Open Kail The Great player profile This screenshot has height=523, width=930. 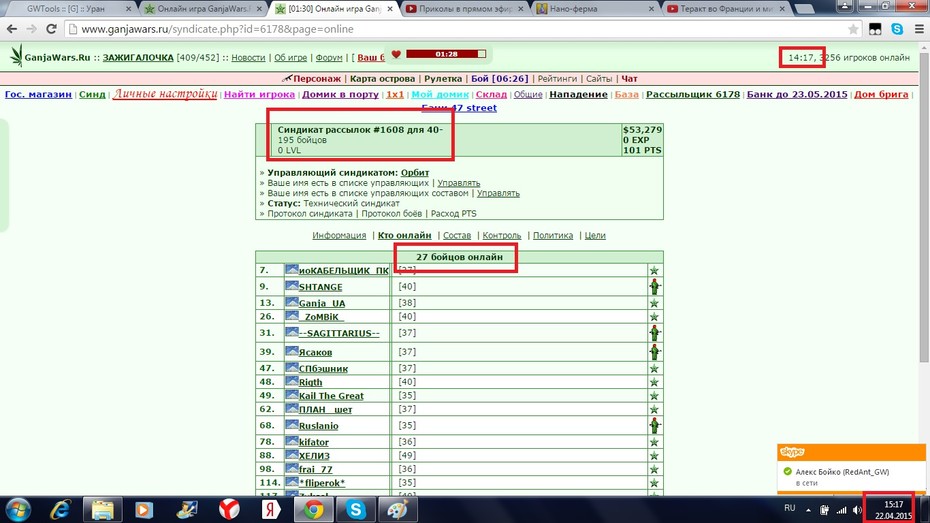point(331,396)
